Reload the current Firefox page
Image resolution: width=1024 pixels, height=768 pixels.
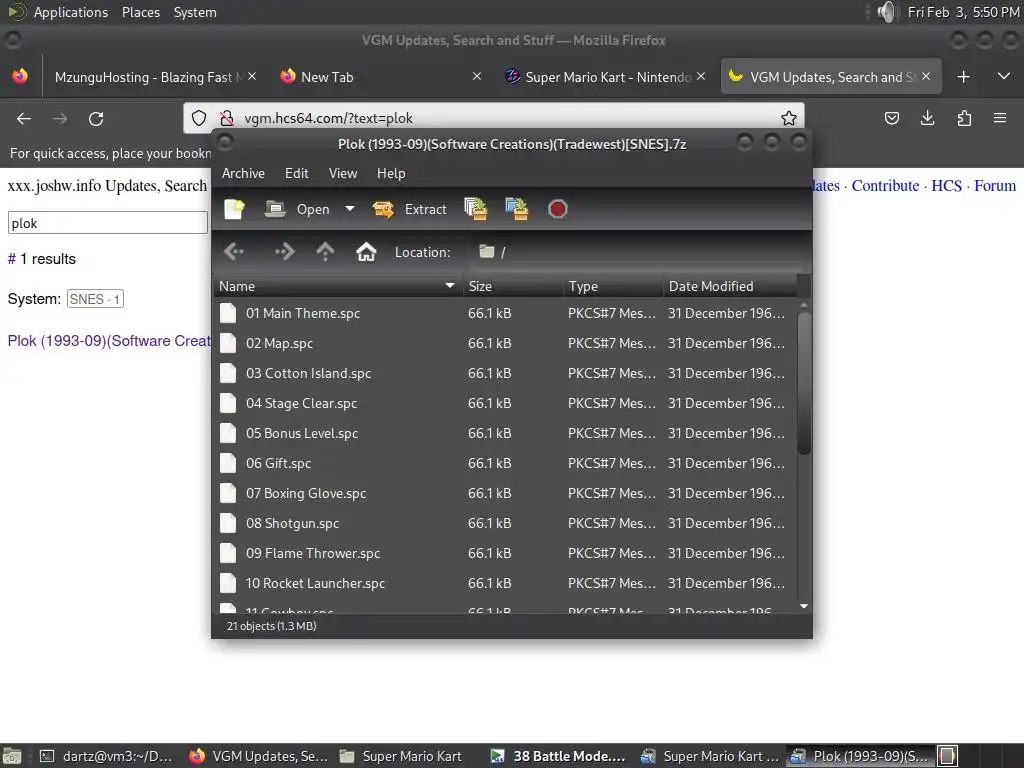(96, 118)
